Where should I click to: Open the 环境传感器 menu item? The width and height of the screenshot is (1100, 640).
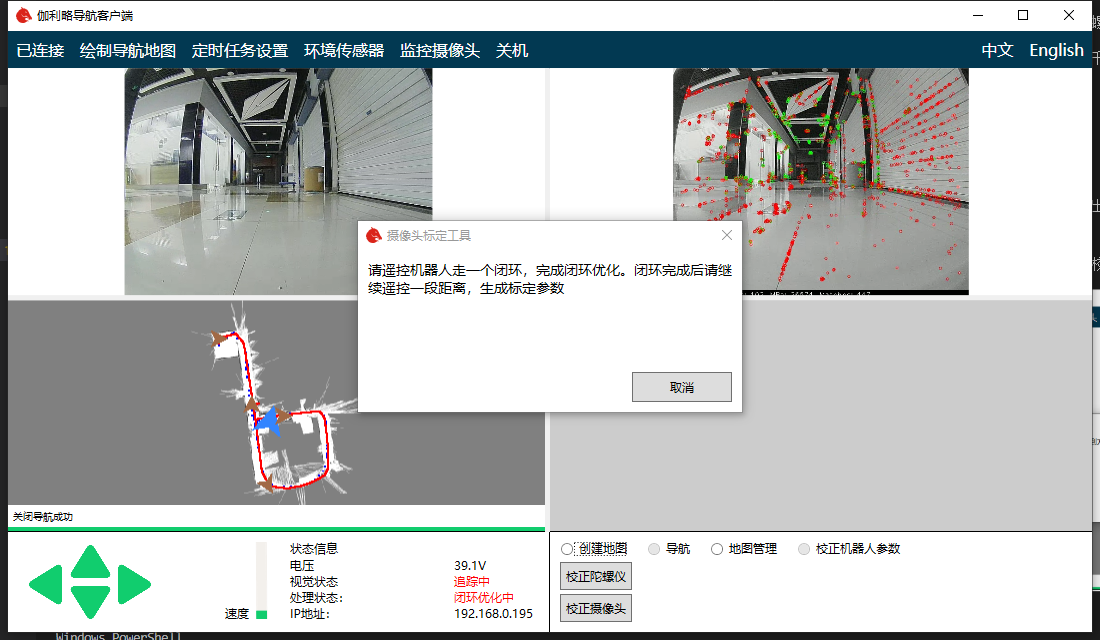pyautogui.click(x=344, y=51)
